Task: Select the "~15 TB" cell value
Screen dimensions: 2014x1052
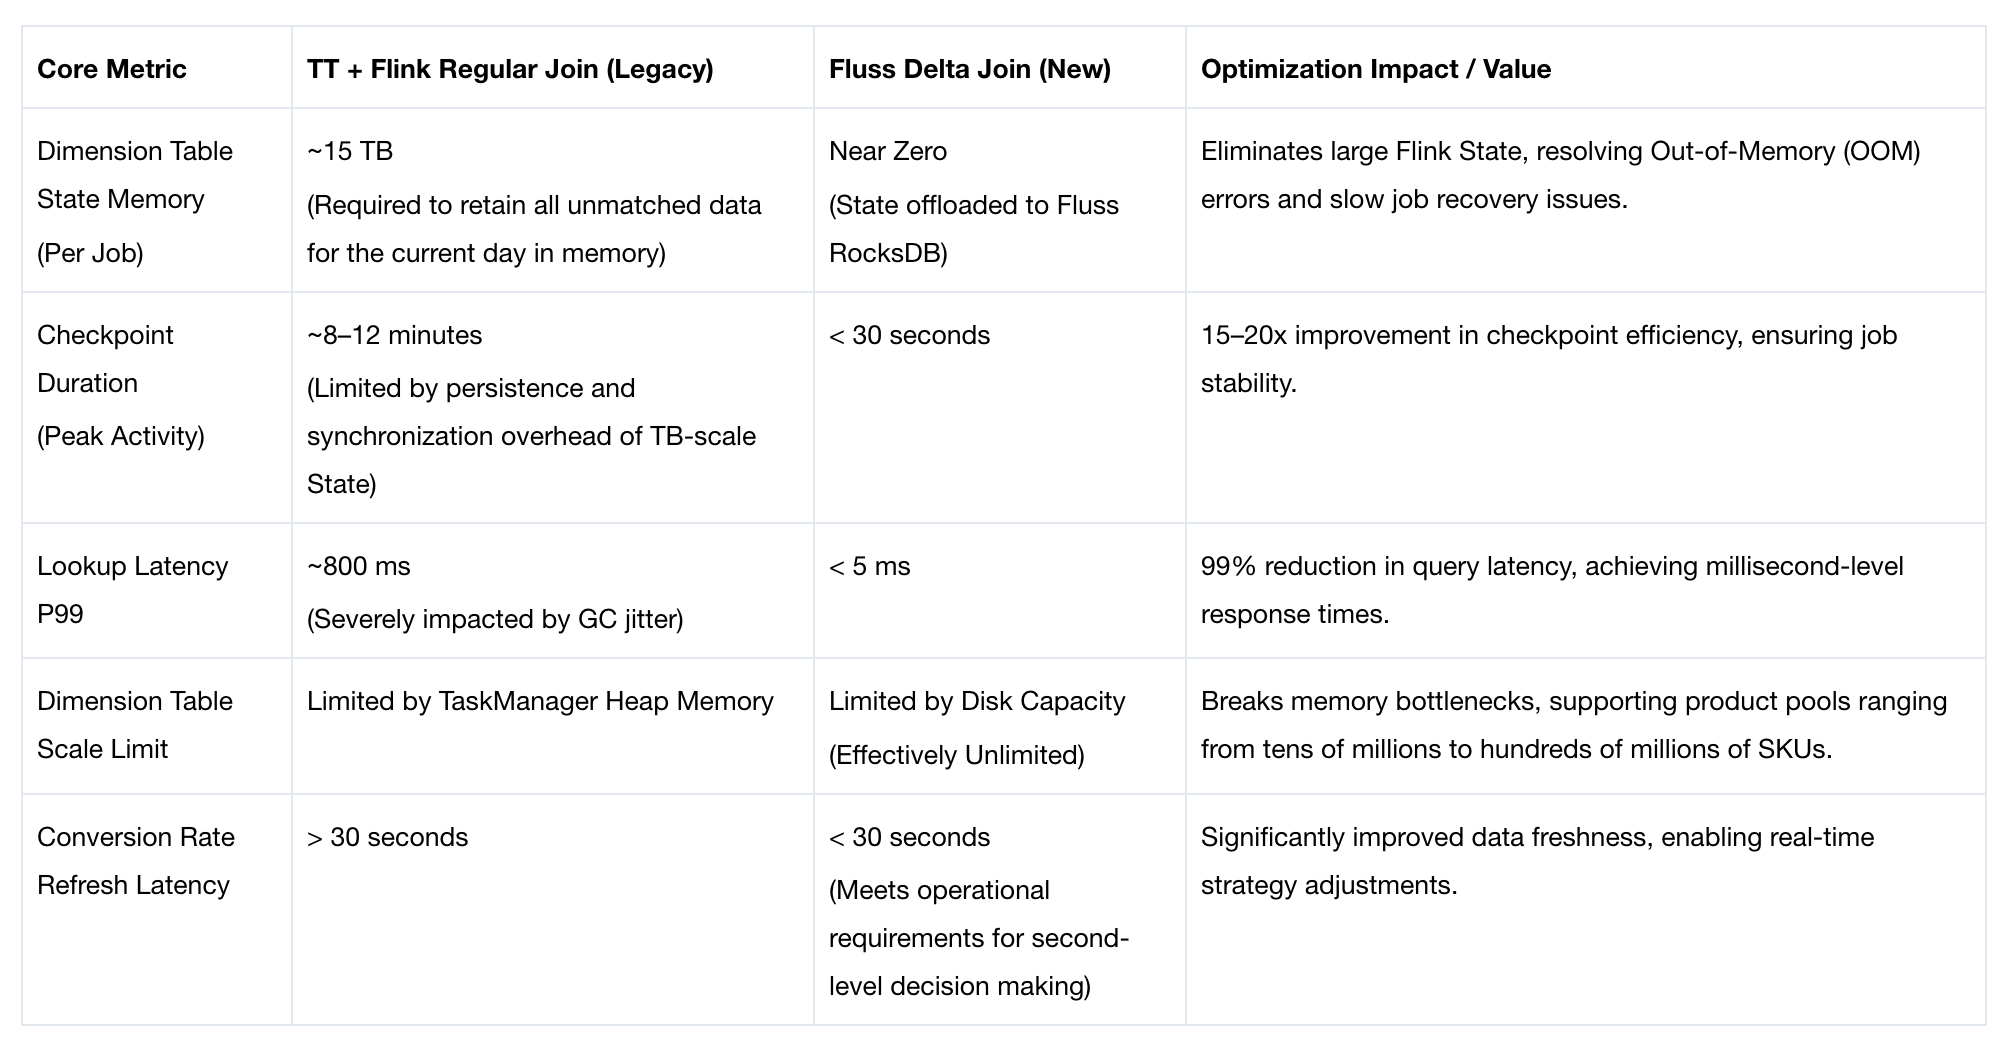Action: (x=350, y=151)
